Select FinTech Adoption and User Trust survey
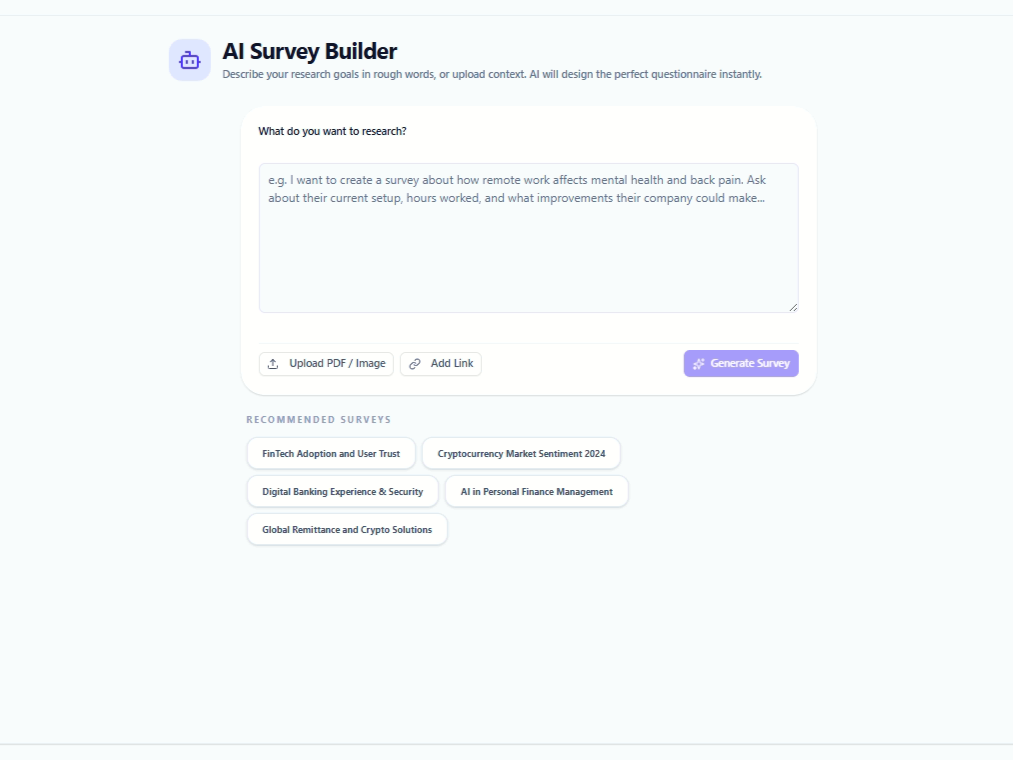 331,454
